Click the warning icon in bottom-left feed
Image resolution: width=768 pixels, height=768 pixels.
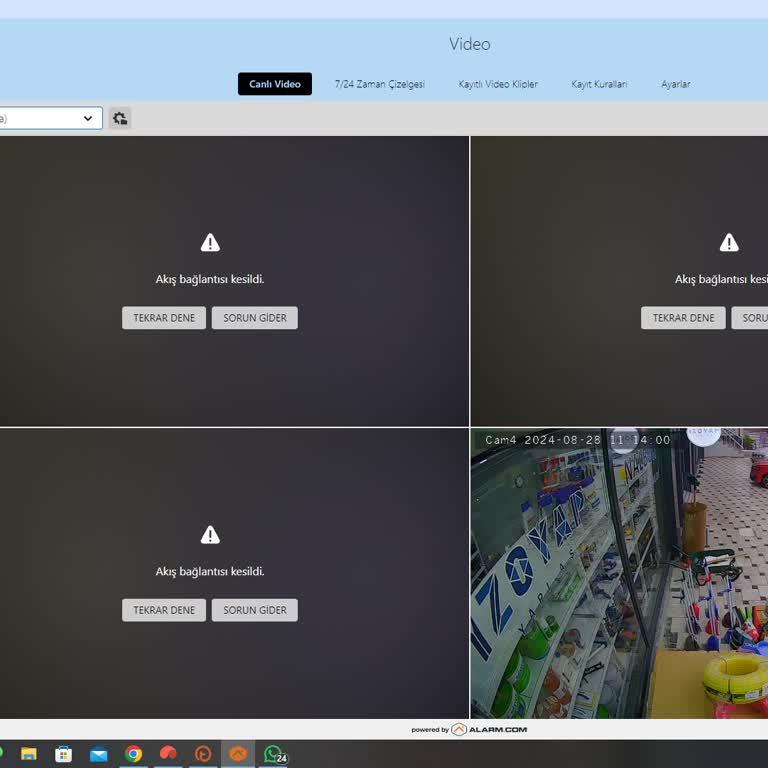tap(210, 534)
